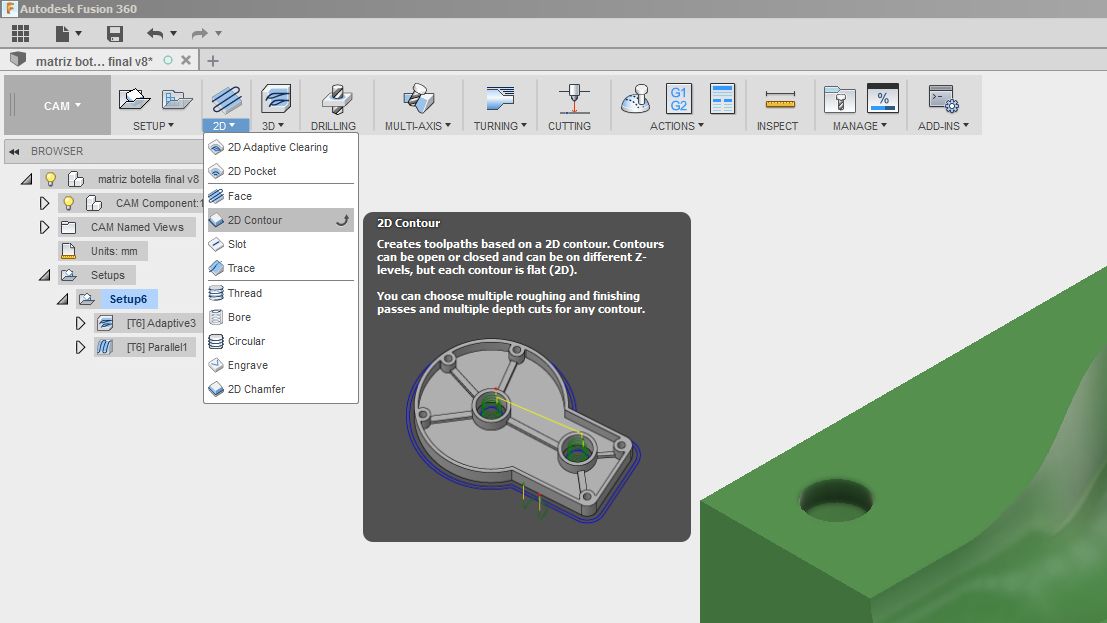Screen dimensions: 1107x623
Task: Choose 2D Contour from menu
Action: (280, 220)
